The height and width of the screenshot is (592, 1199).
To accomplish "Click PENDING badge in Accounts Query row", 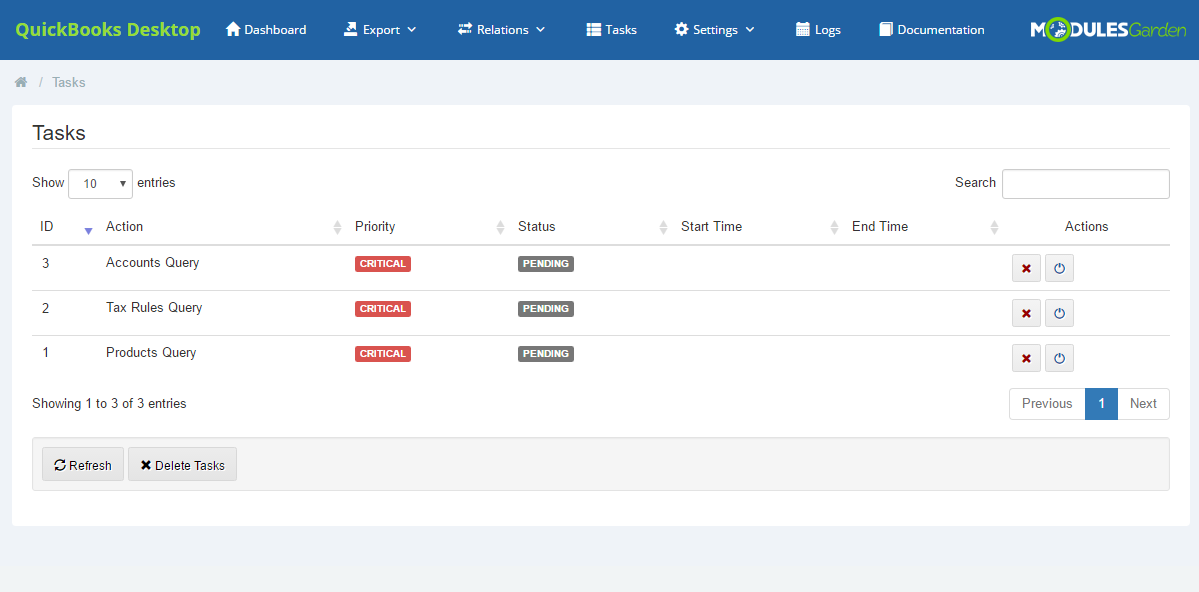I will click(546, 264).
